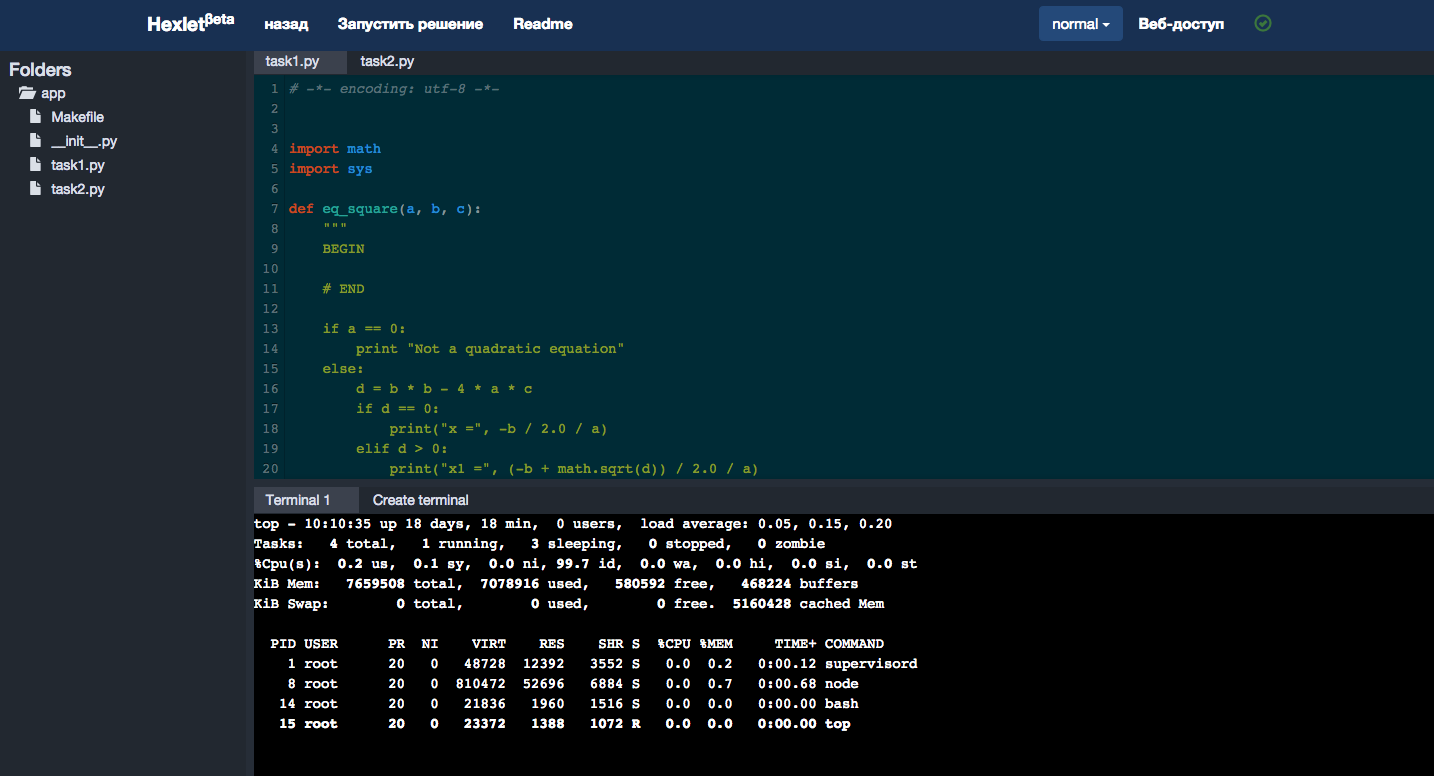
Task: Open the Readme menu item
Action: (543, 24)
